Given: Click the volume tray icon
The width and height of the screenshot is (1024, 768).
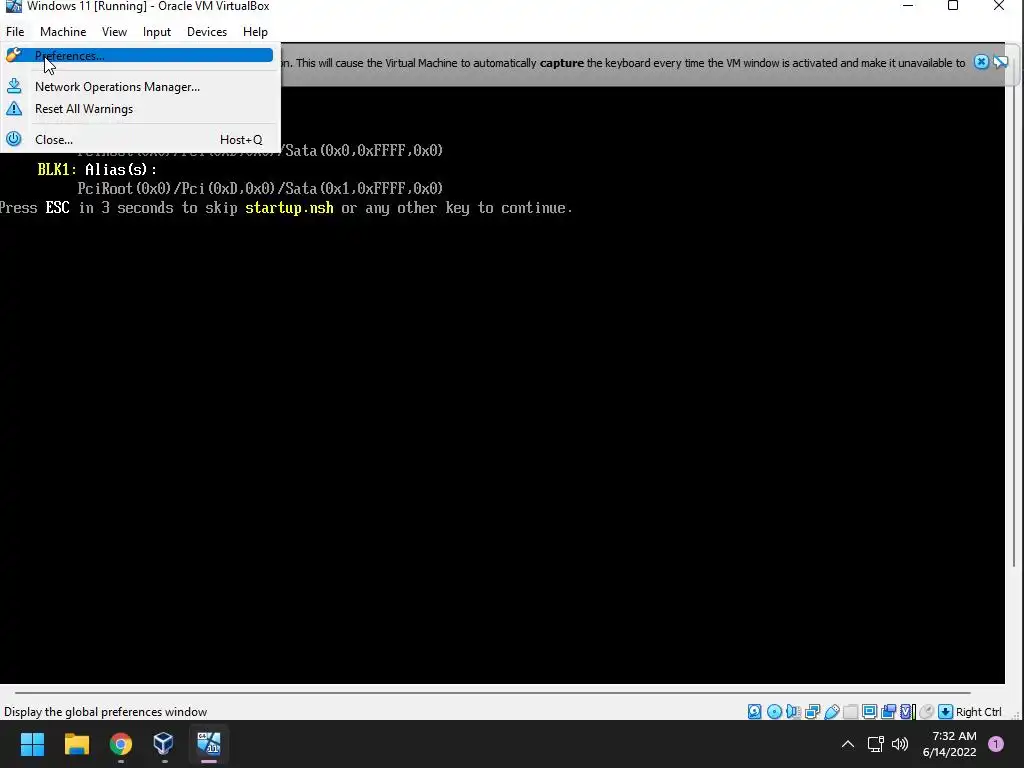Looking at the screenshot, I should coord(900,744).
